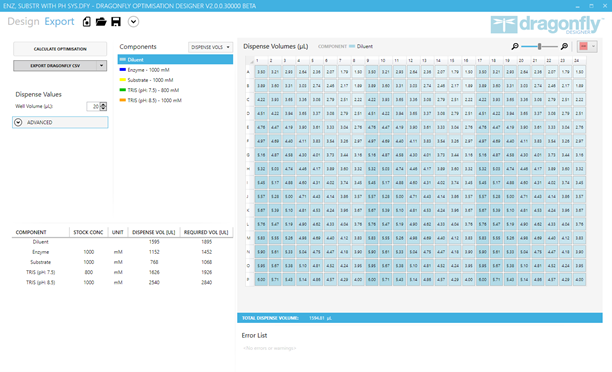Click the new file icon
The image size is (612, 372).
[87, 22]
